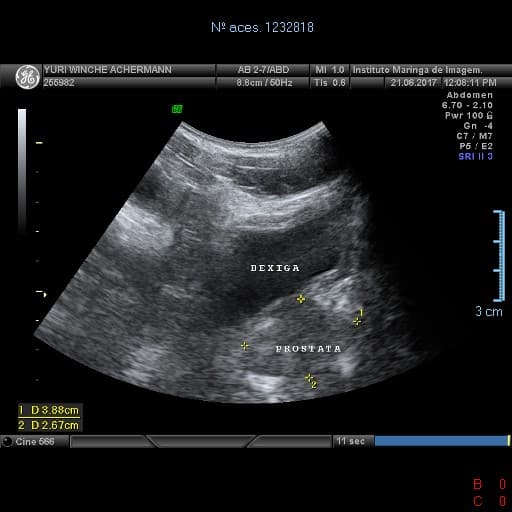This screenshot has width=512, height=512.
Task: Click the 8.8cm / 50Hz depth field
Action: pos(264,83)
